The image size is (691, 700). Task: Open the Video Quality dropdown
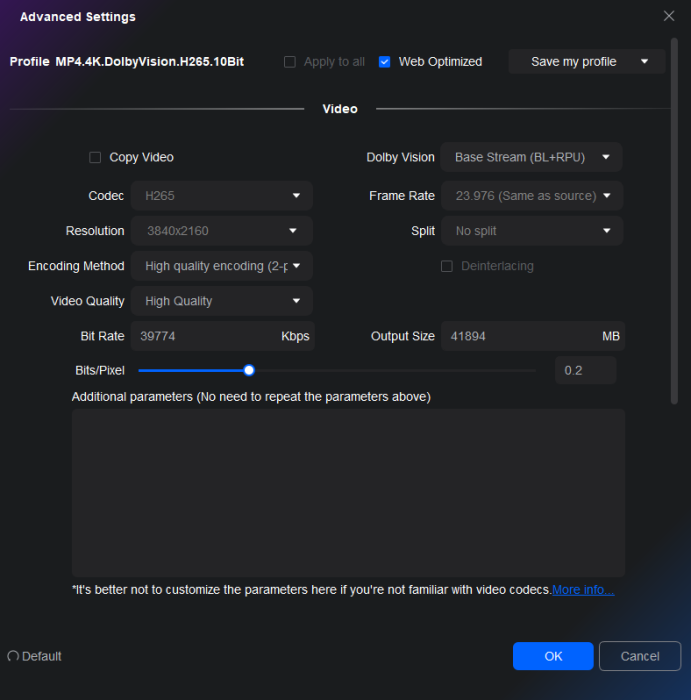[222, 301]
